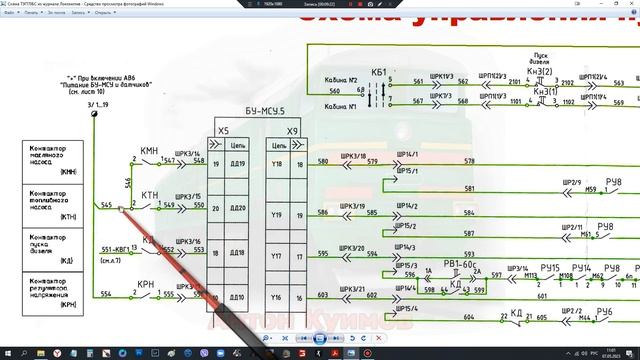Expand the Открыть dropdown menu

105,13
